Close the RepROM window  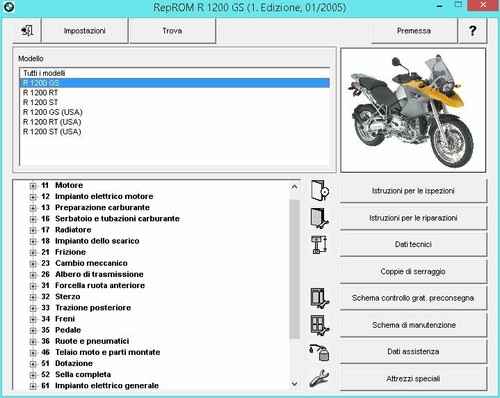483,6
